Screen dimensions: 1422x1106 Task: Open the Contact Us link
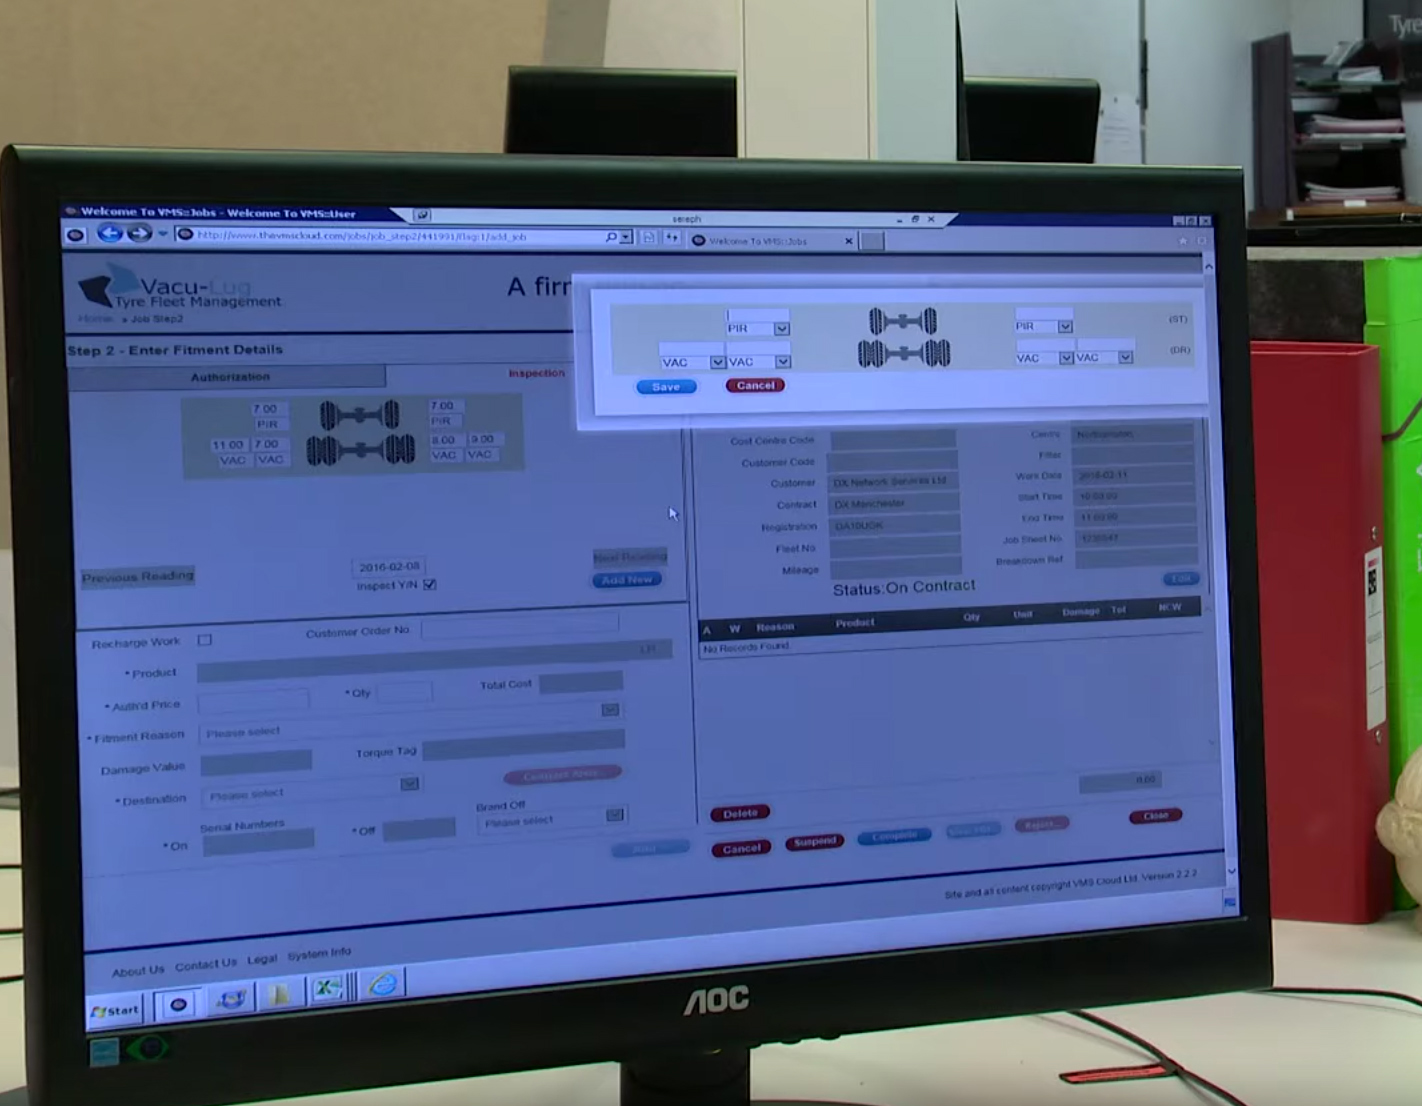[206, 964]
